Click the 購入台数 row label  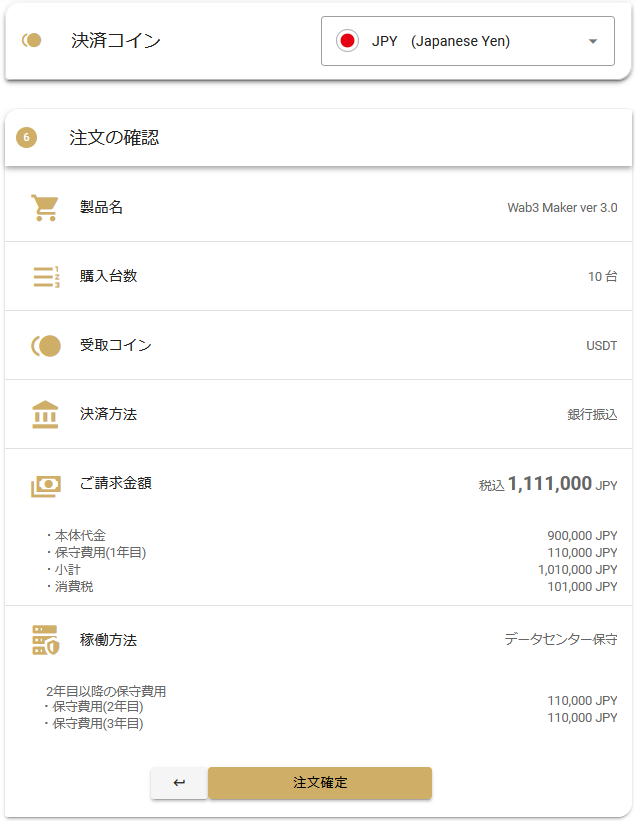click(108, 276)
